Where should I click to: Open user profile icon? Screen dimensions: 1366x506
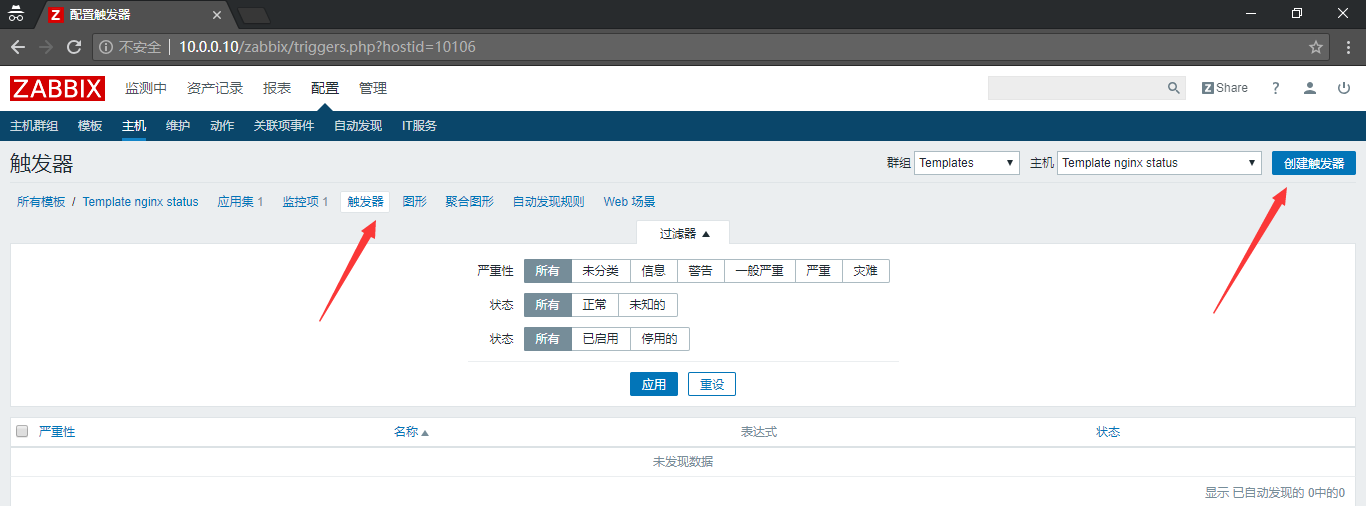click(x=1310, y=88)
